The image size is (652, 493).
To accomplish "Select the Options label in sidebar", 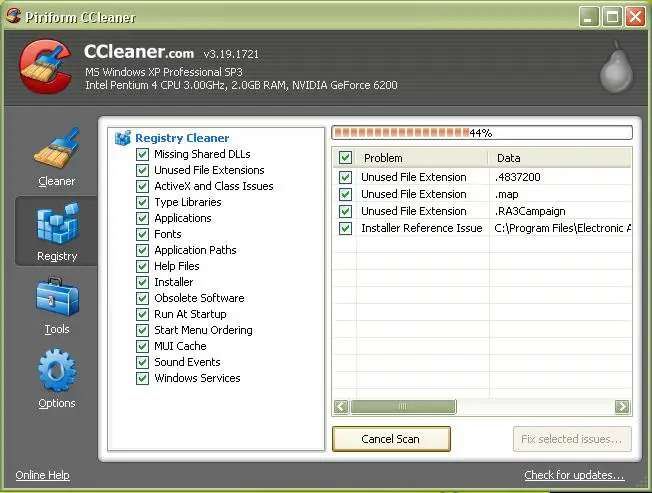I will pos(57,403).
